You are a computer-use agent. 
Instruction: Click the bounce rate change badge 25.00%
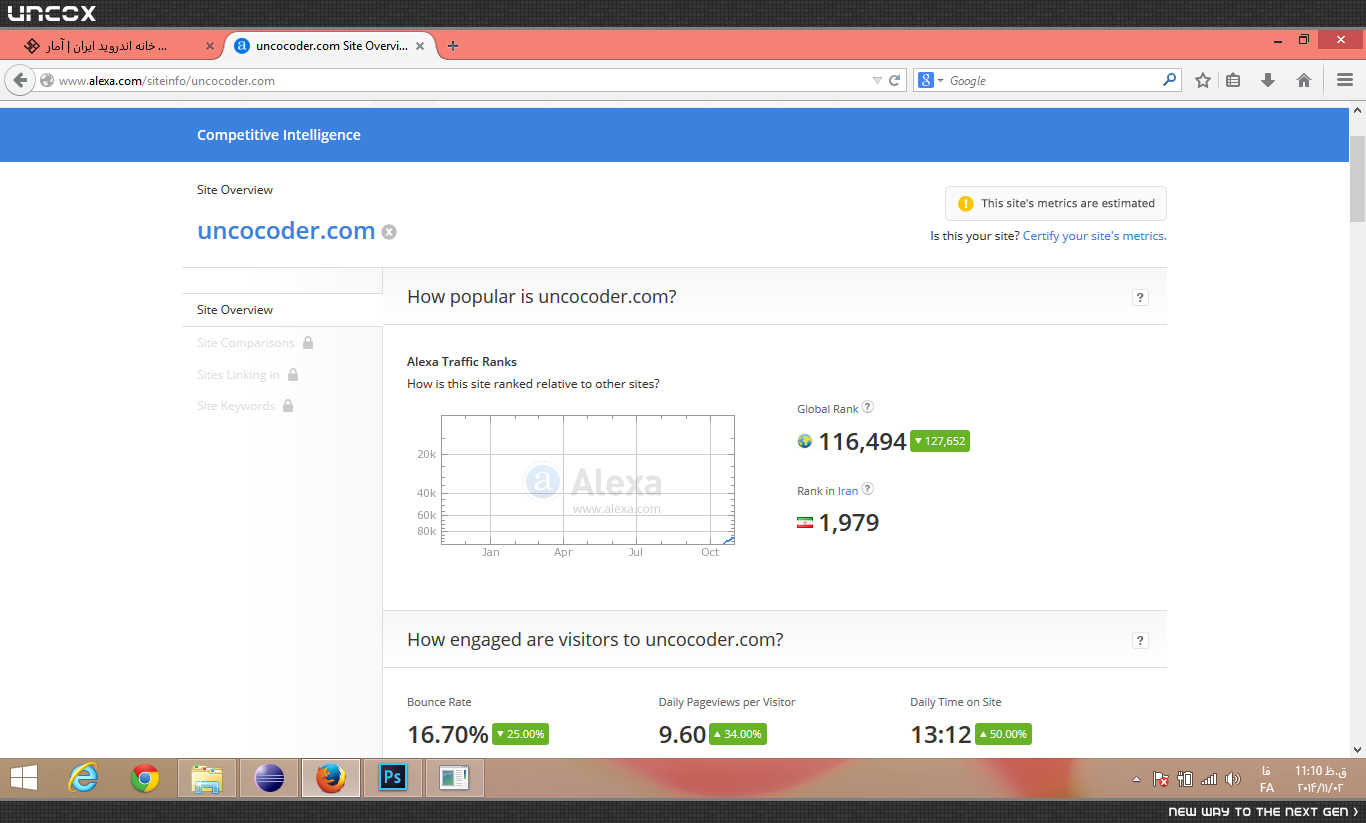(x=520, y=734)
